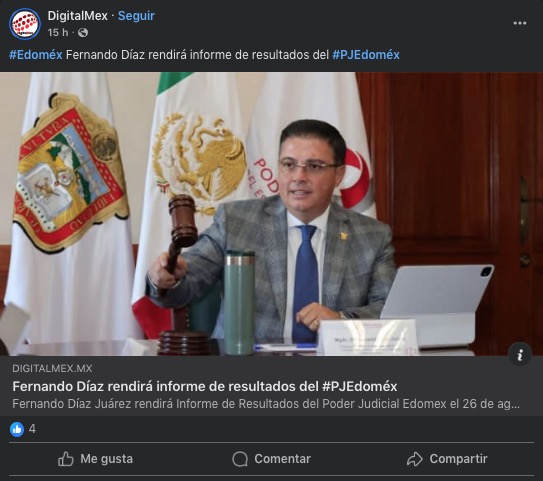Click the public globe audience icon
This screenshot has width=543, height=481.
pos(83,33)
